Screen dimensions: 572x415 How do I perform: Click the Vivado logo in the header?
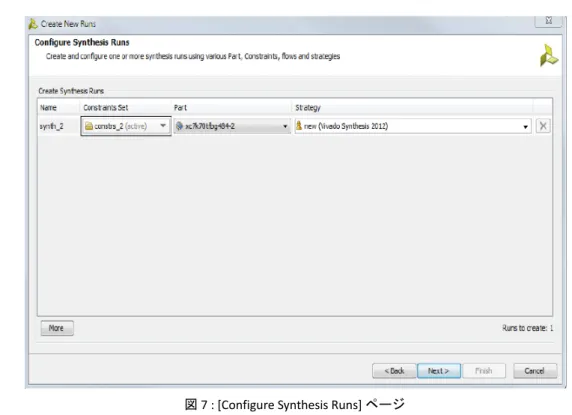548,56
